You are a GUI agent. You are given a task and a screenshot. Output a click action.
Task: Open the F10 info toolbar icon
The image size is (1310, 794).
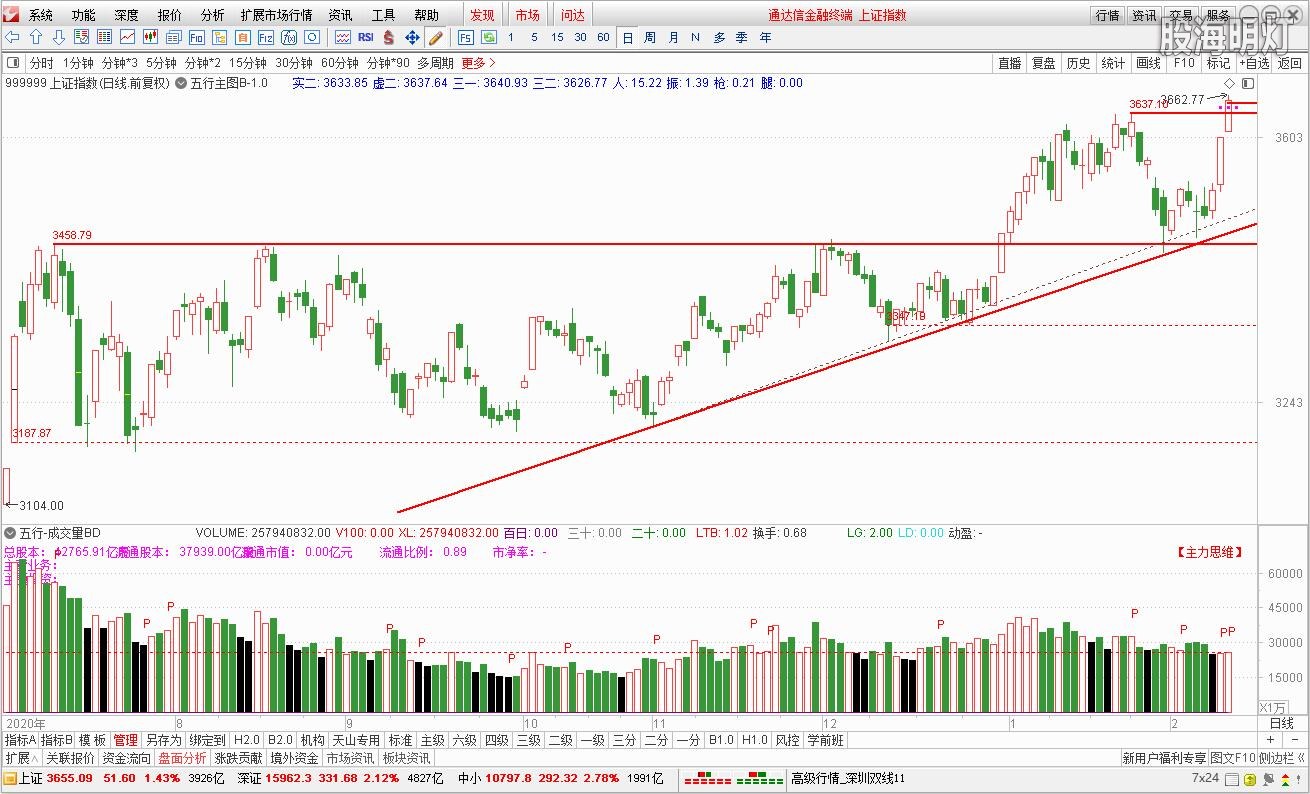click(x=196, y=37)
